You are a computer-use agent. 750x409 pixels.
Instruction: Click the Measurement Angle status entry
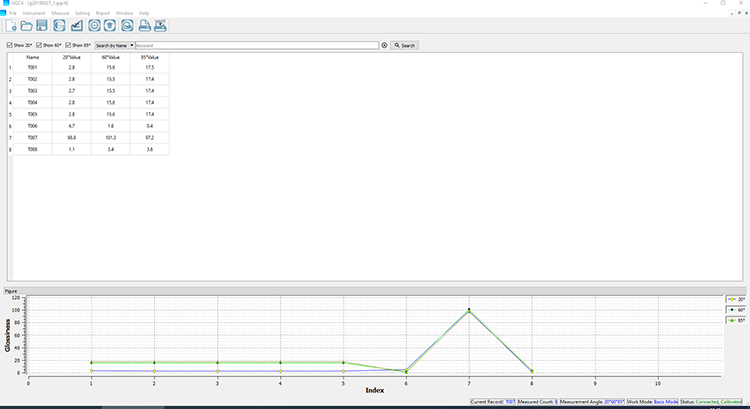(592, 402)
